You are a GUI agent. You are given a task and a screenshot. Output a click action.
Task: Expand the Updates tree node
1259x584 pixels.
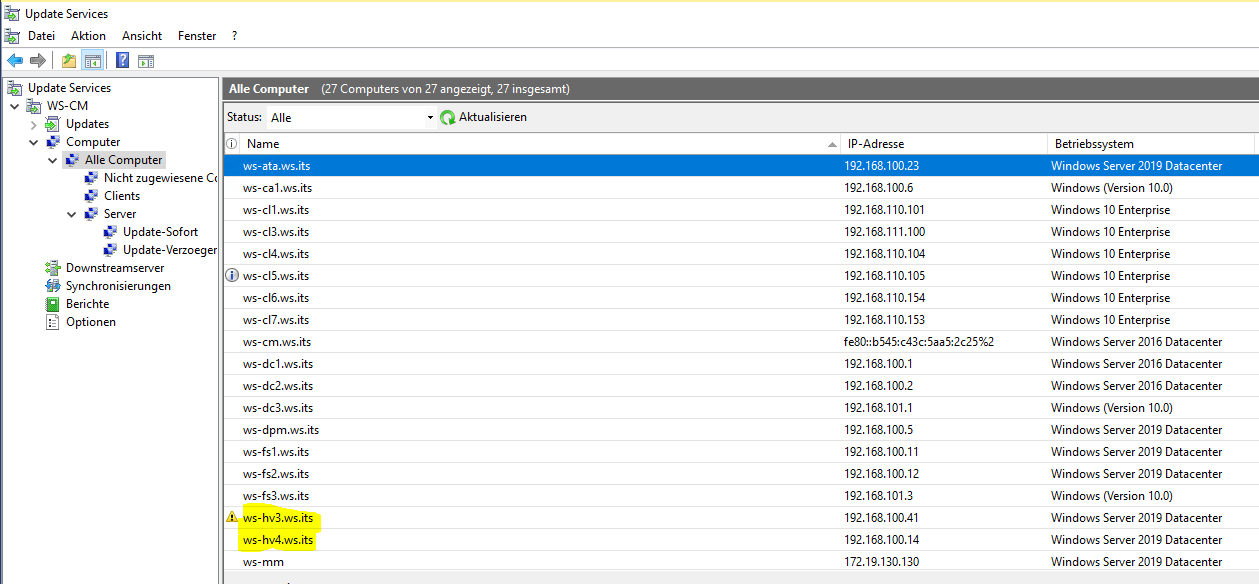(x=34, y=124)
